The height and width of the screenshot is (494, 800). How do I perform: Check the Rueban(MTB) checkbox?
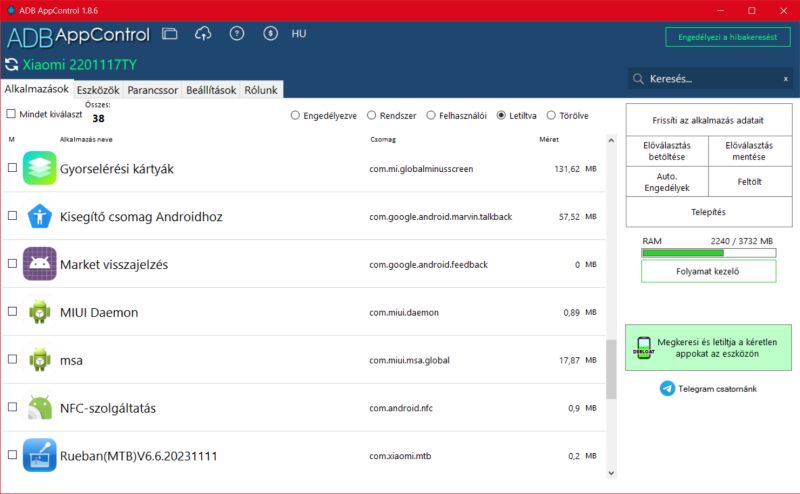[12, 455]
